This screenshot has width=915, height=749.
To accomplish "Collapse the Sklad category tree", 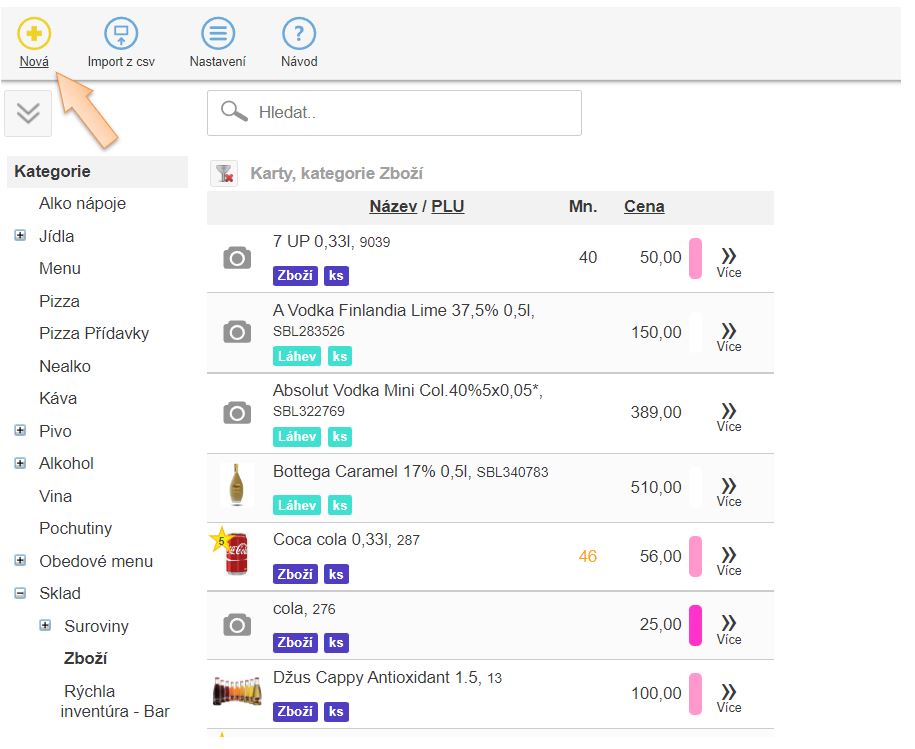I will 20,593.
